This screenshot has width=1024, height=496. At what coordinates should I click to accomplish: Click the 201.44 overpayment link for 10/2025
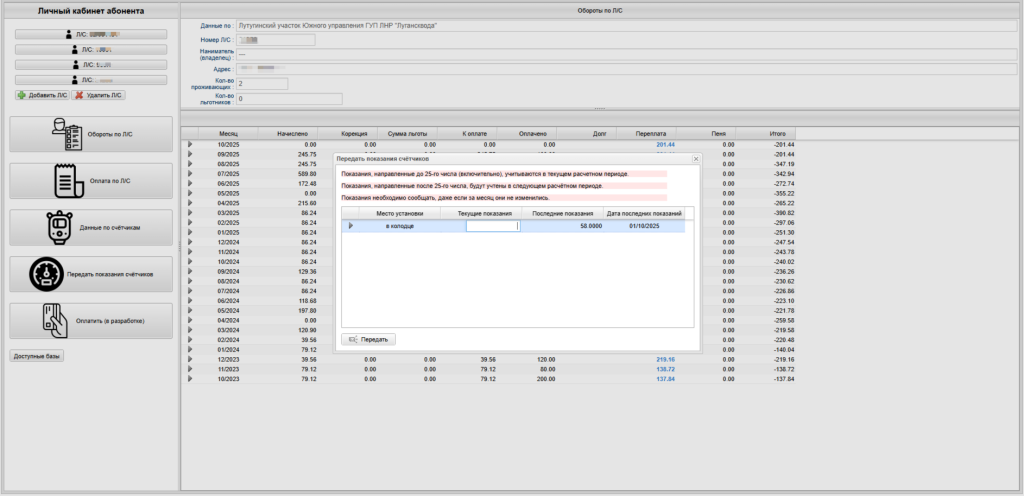(x=665, y=145)
